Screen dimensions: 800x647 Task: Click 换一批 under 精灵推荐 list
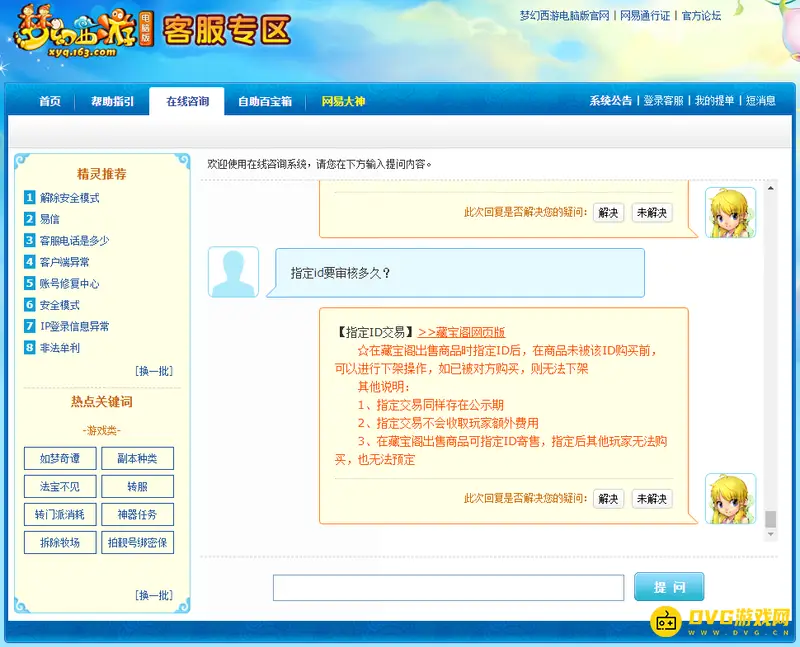click(154, 371)
